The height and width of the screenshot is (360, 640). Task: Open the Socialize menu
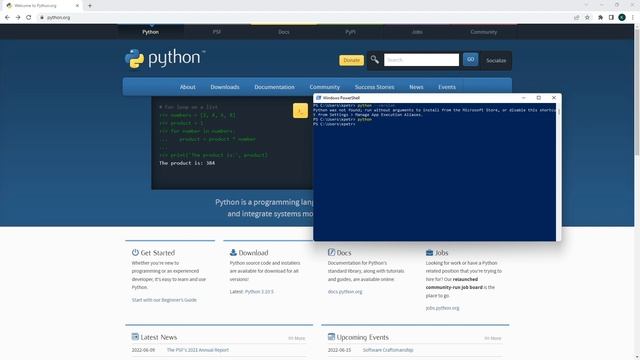[x=496, y=60]
